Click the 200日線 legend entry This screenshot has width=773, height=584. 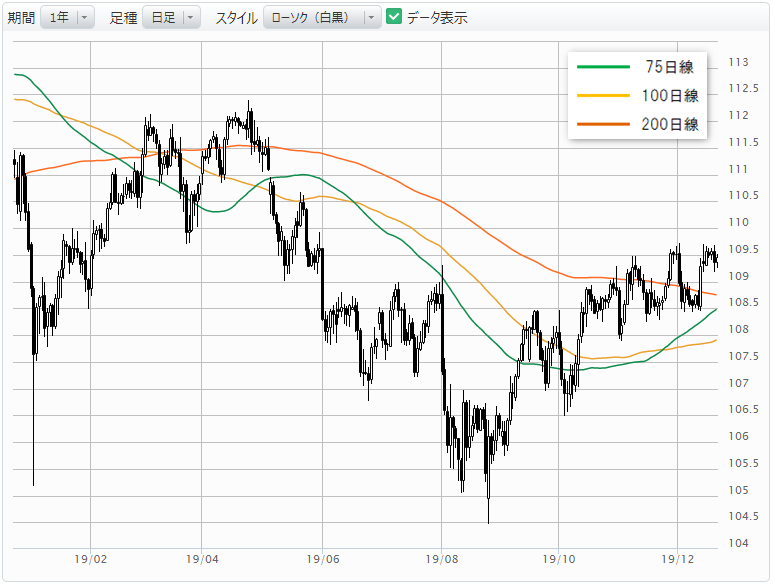[637, 124]
